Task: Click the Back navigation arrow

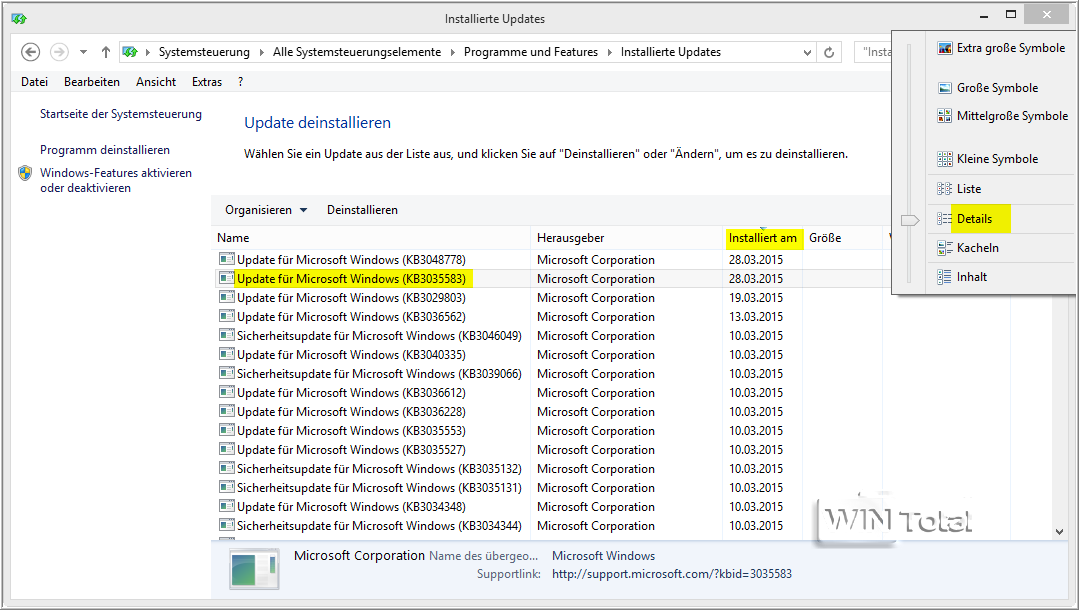Action: pyautogui.click(x=30, y=52)
